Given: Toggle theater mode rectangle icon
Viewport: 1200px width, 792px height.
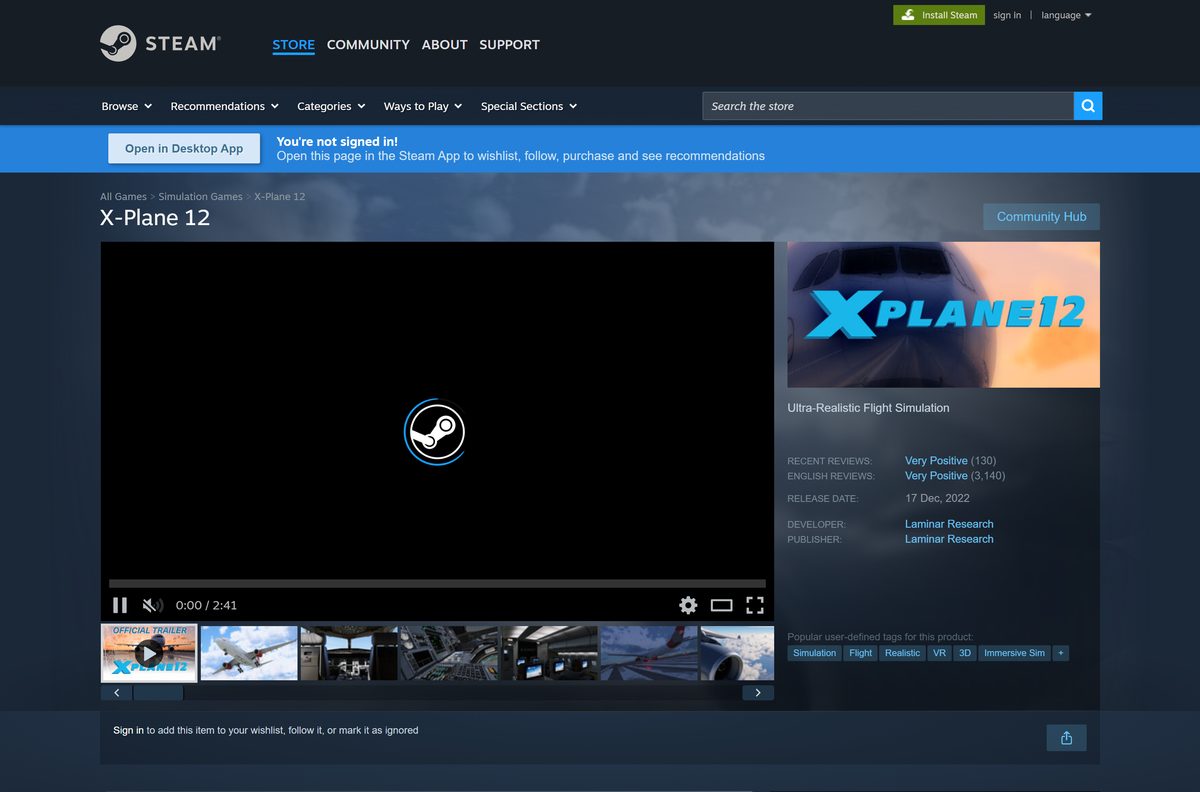Looking at the screenshot, I should (722, 605).
